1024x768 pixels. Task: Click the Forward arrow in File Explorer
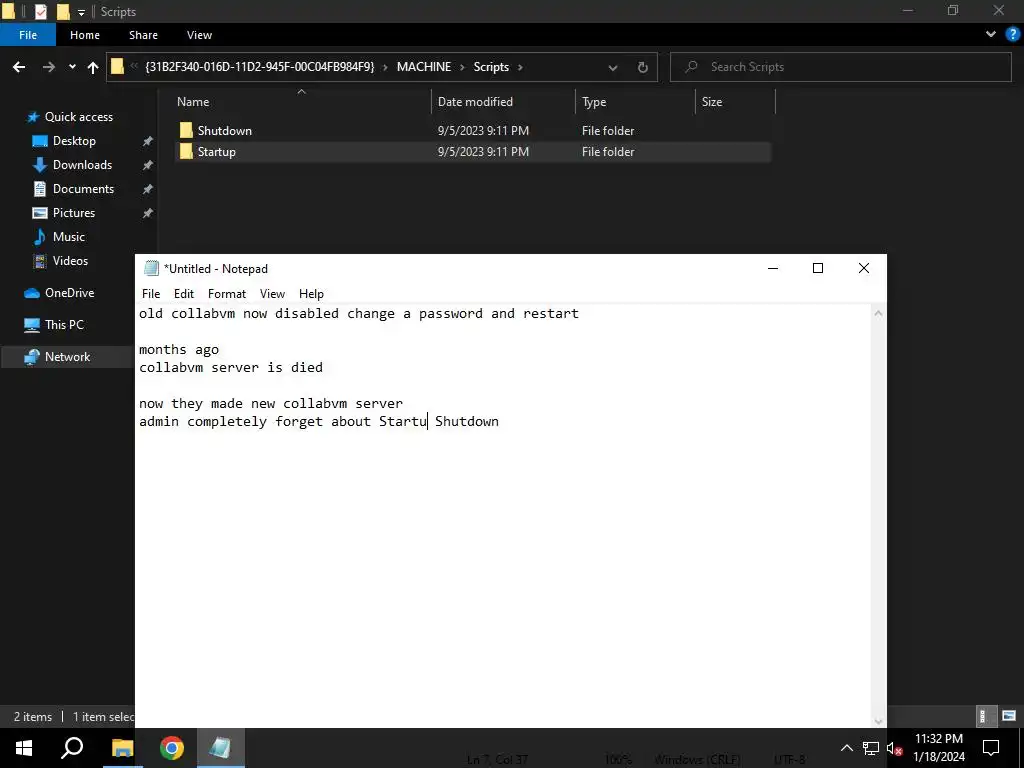pos(48,67)
